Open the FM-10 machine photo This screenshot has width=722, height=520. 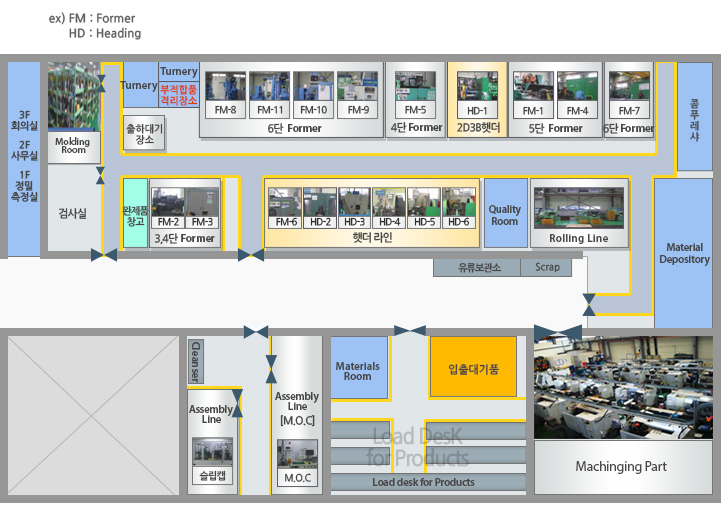pyautogui.click(x=313, y=86)
